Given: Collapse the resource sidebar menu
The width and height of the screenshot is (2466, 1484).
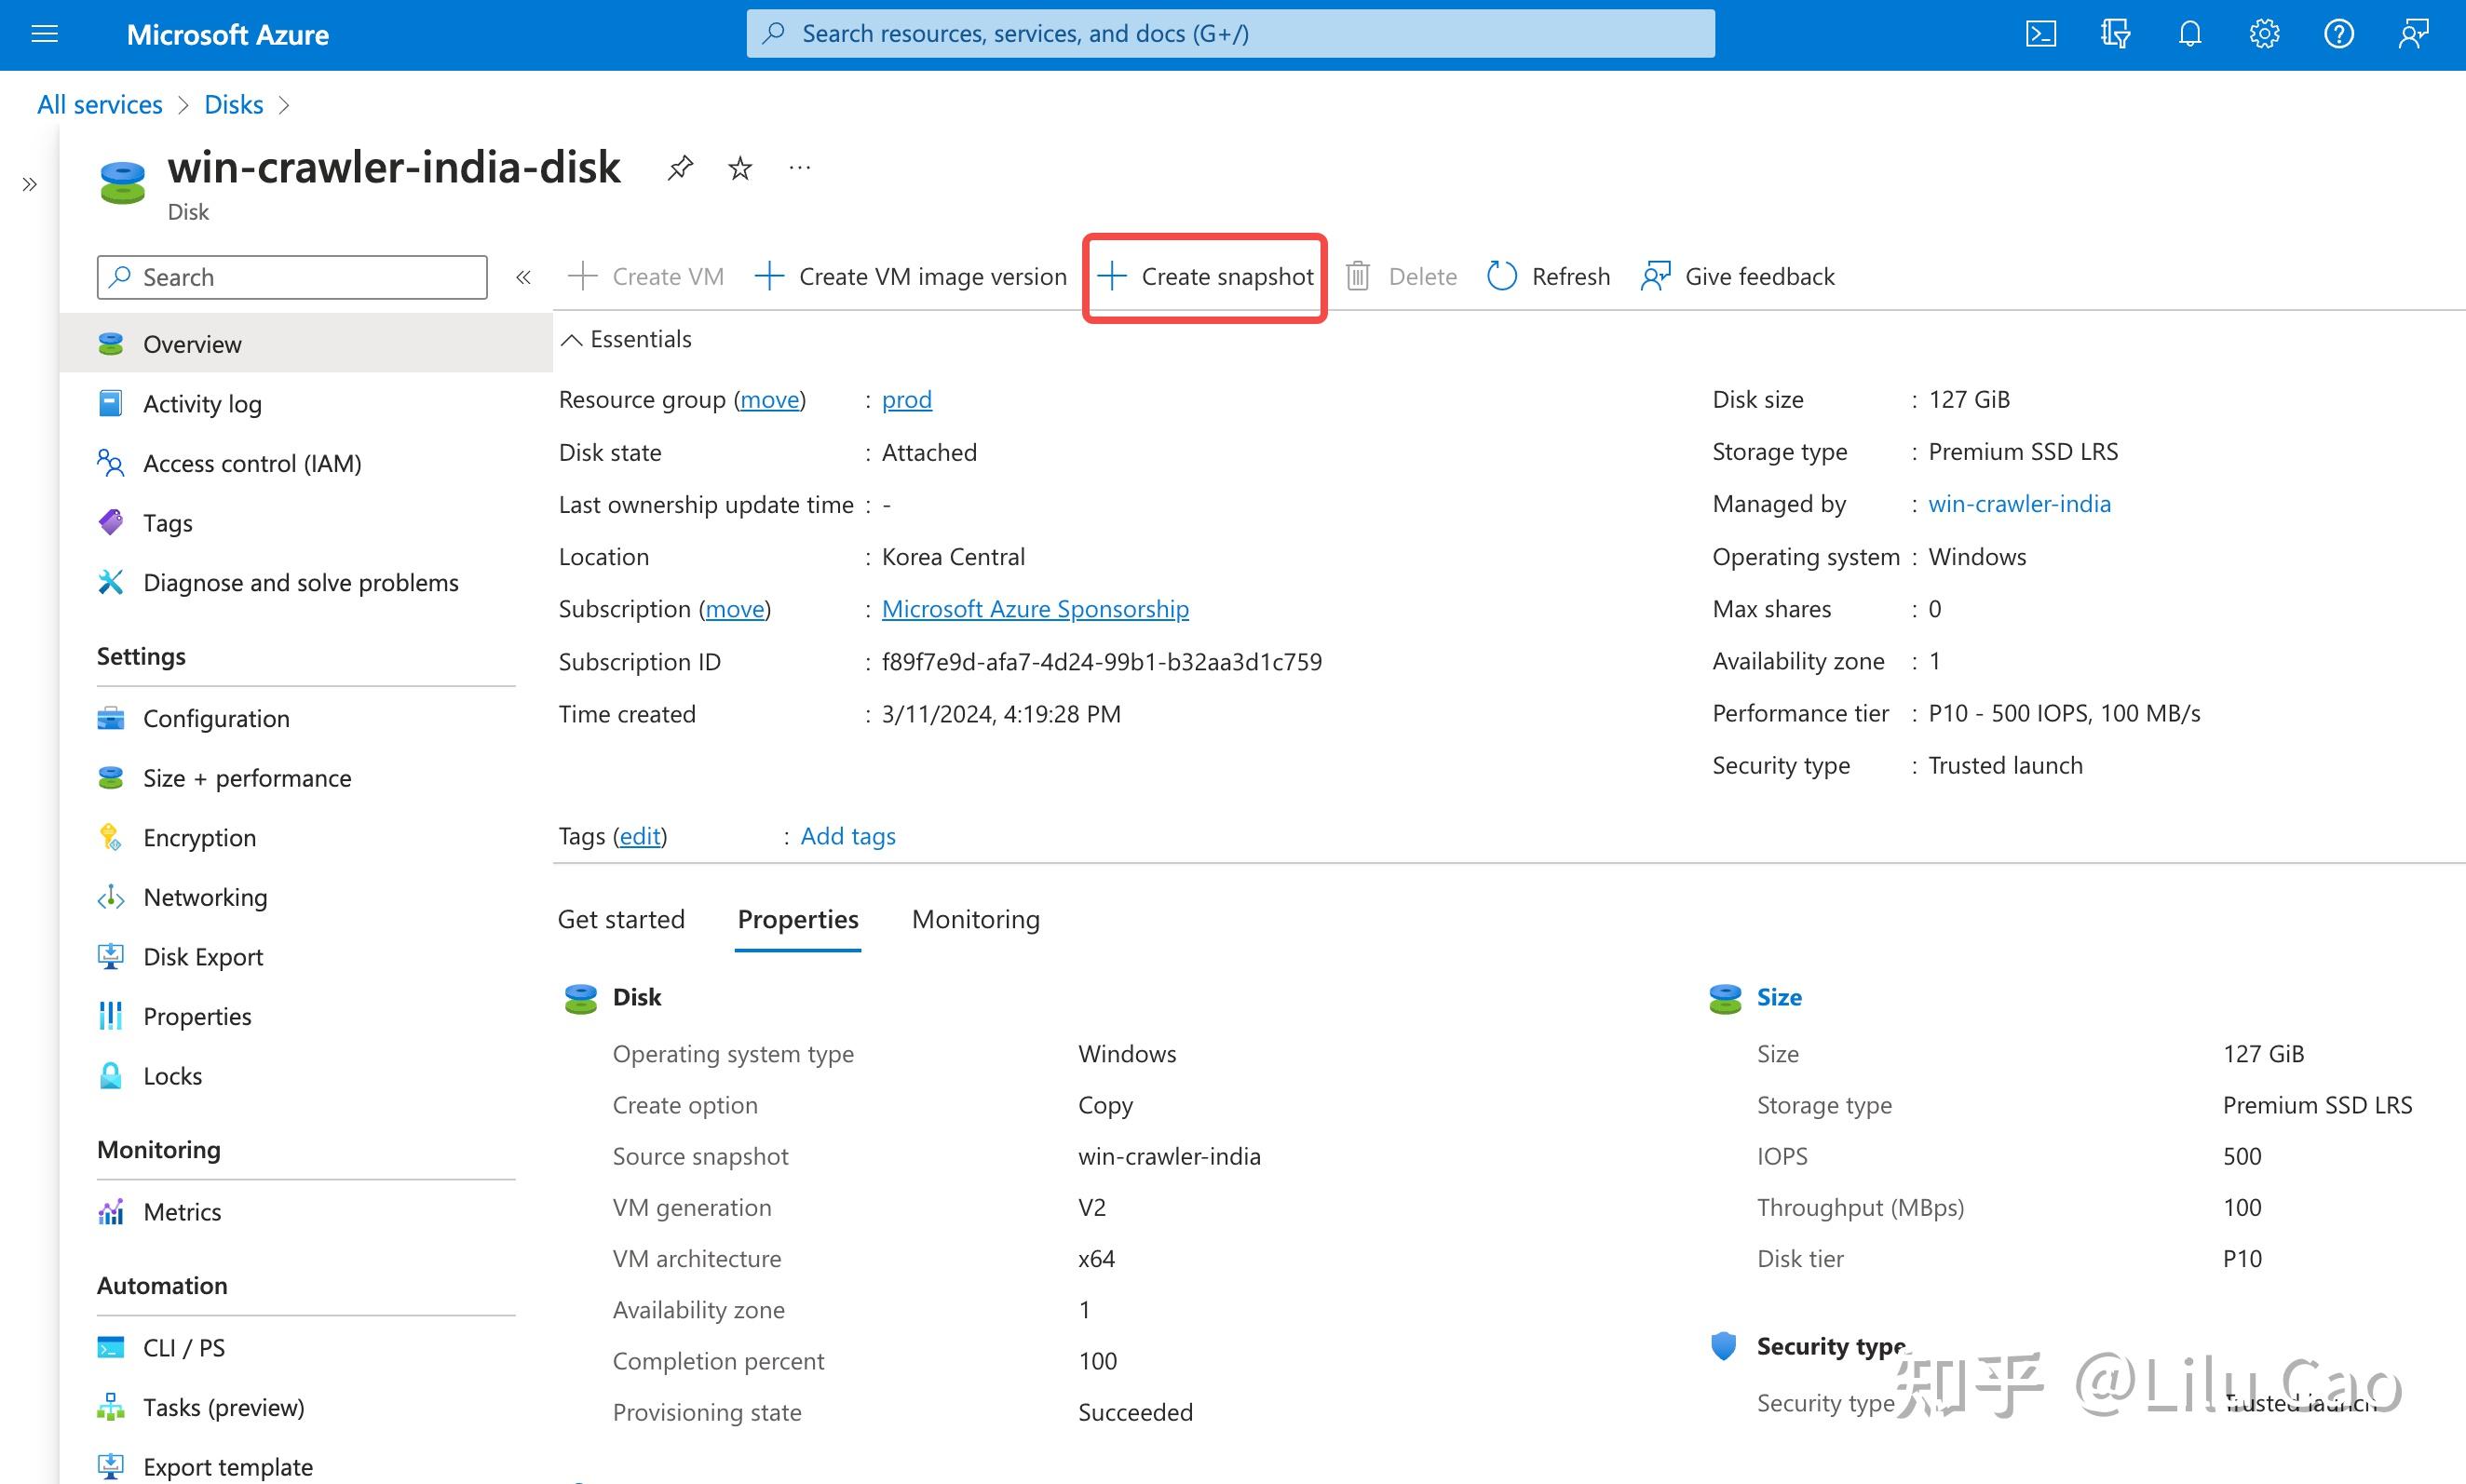Looking at the screenshot, I should tap(523, 277).
